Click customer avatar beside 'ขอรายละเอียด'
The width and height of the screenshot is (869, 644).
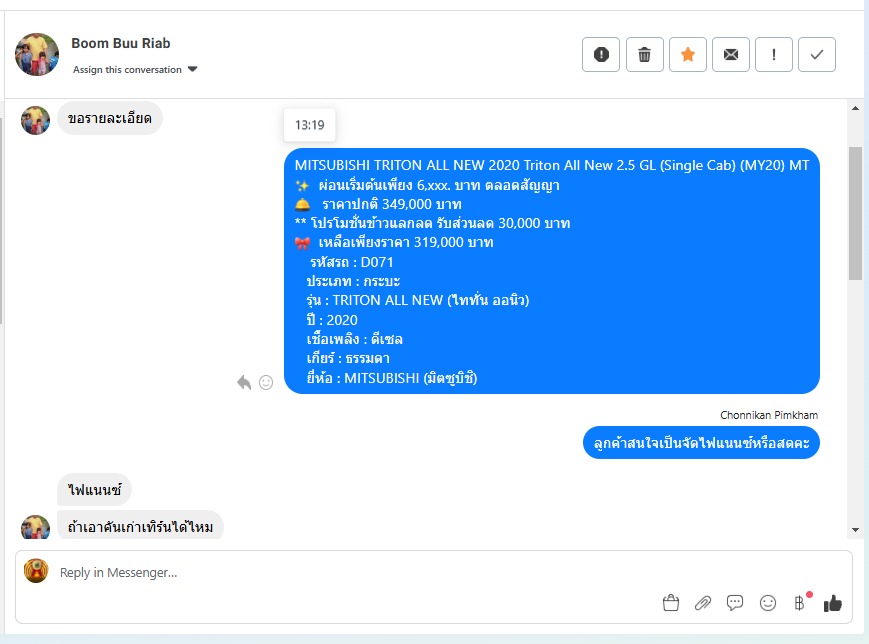[35, 120]
